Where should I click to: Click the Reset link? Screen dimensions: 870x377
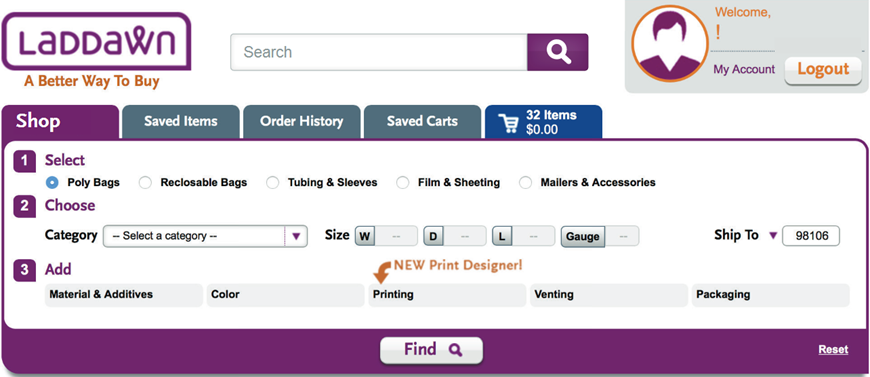[x=833, y=349]
